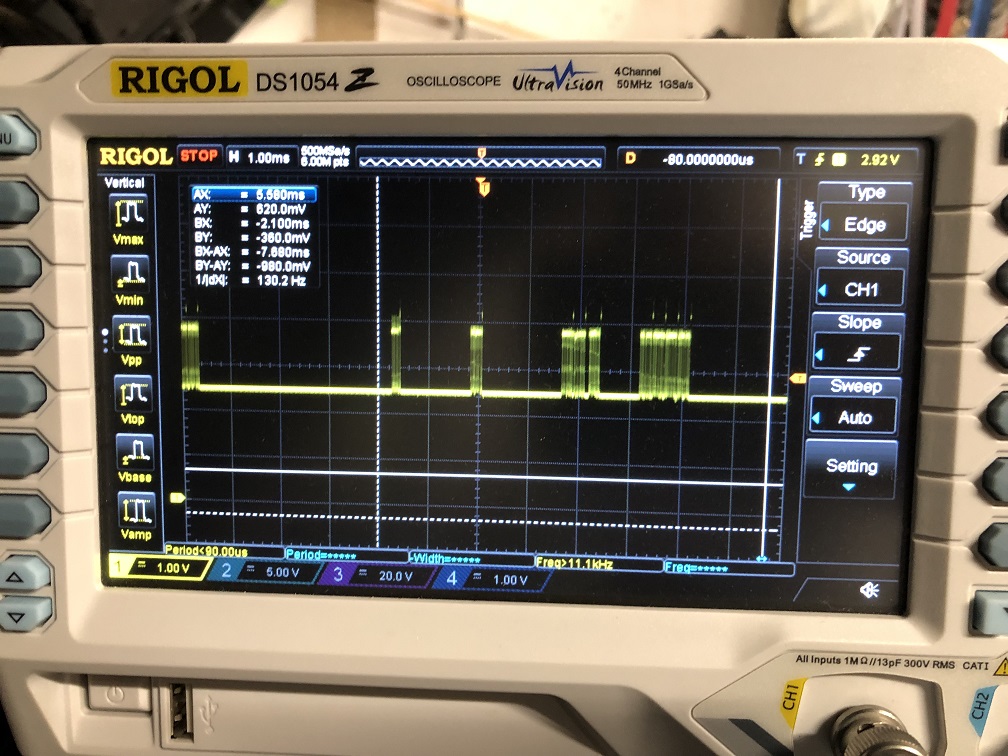The image size is (1008, 756).
Task: Select the Vmin measurement icon
Action: 130,273
